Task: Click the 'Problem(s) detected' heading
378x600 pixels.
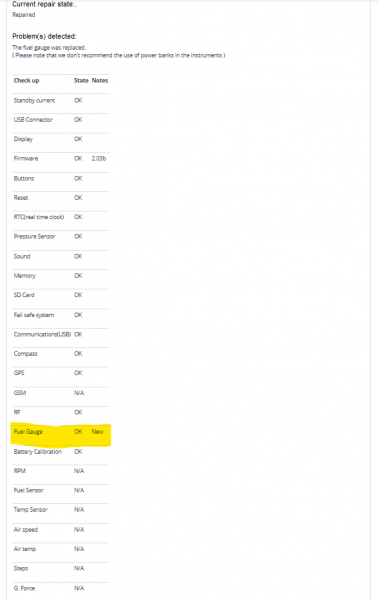Action: point(44,36)
